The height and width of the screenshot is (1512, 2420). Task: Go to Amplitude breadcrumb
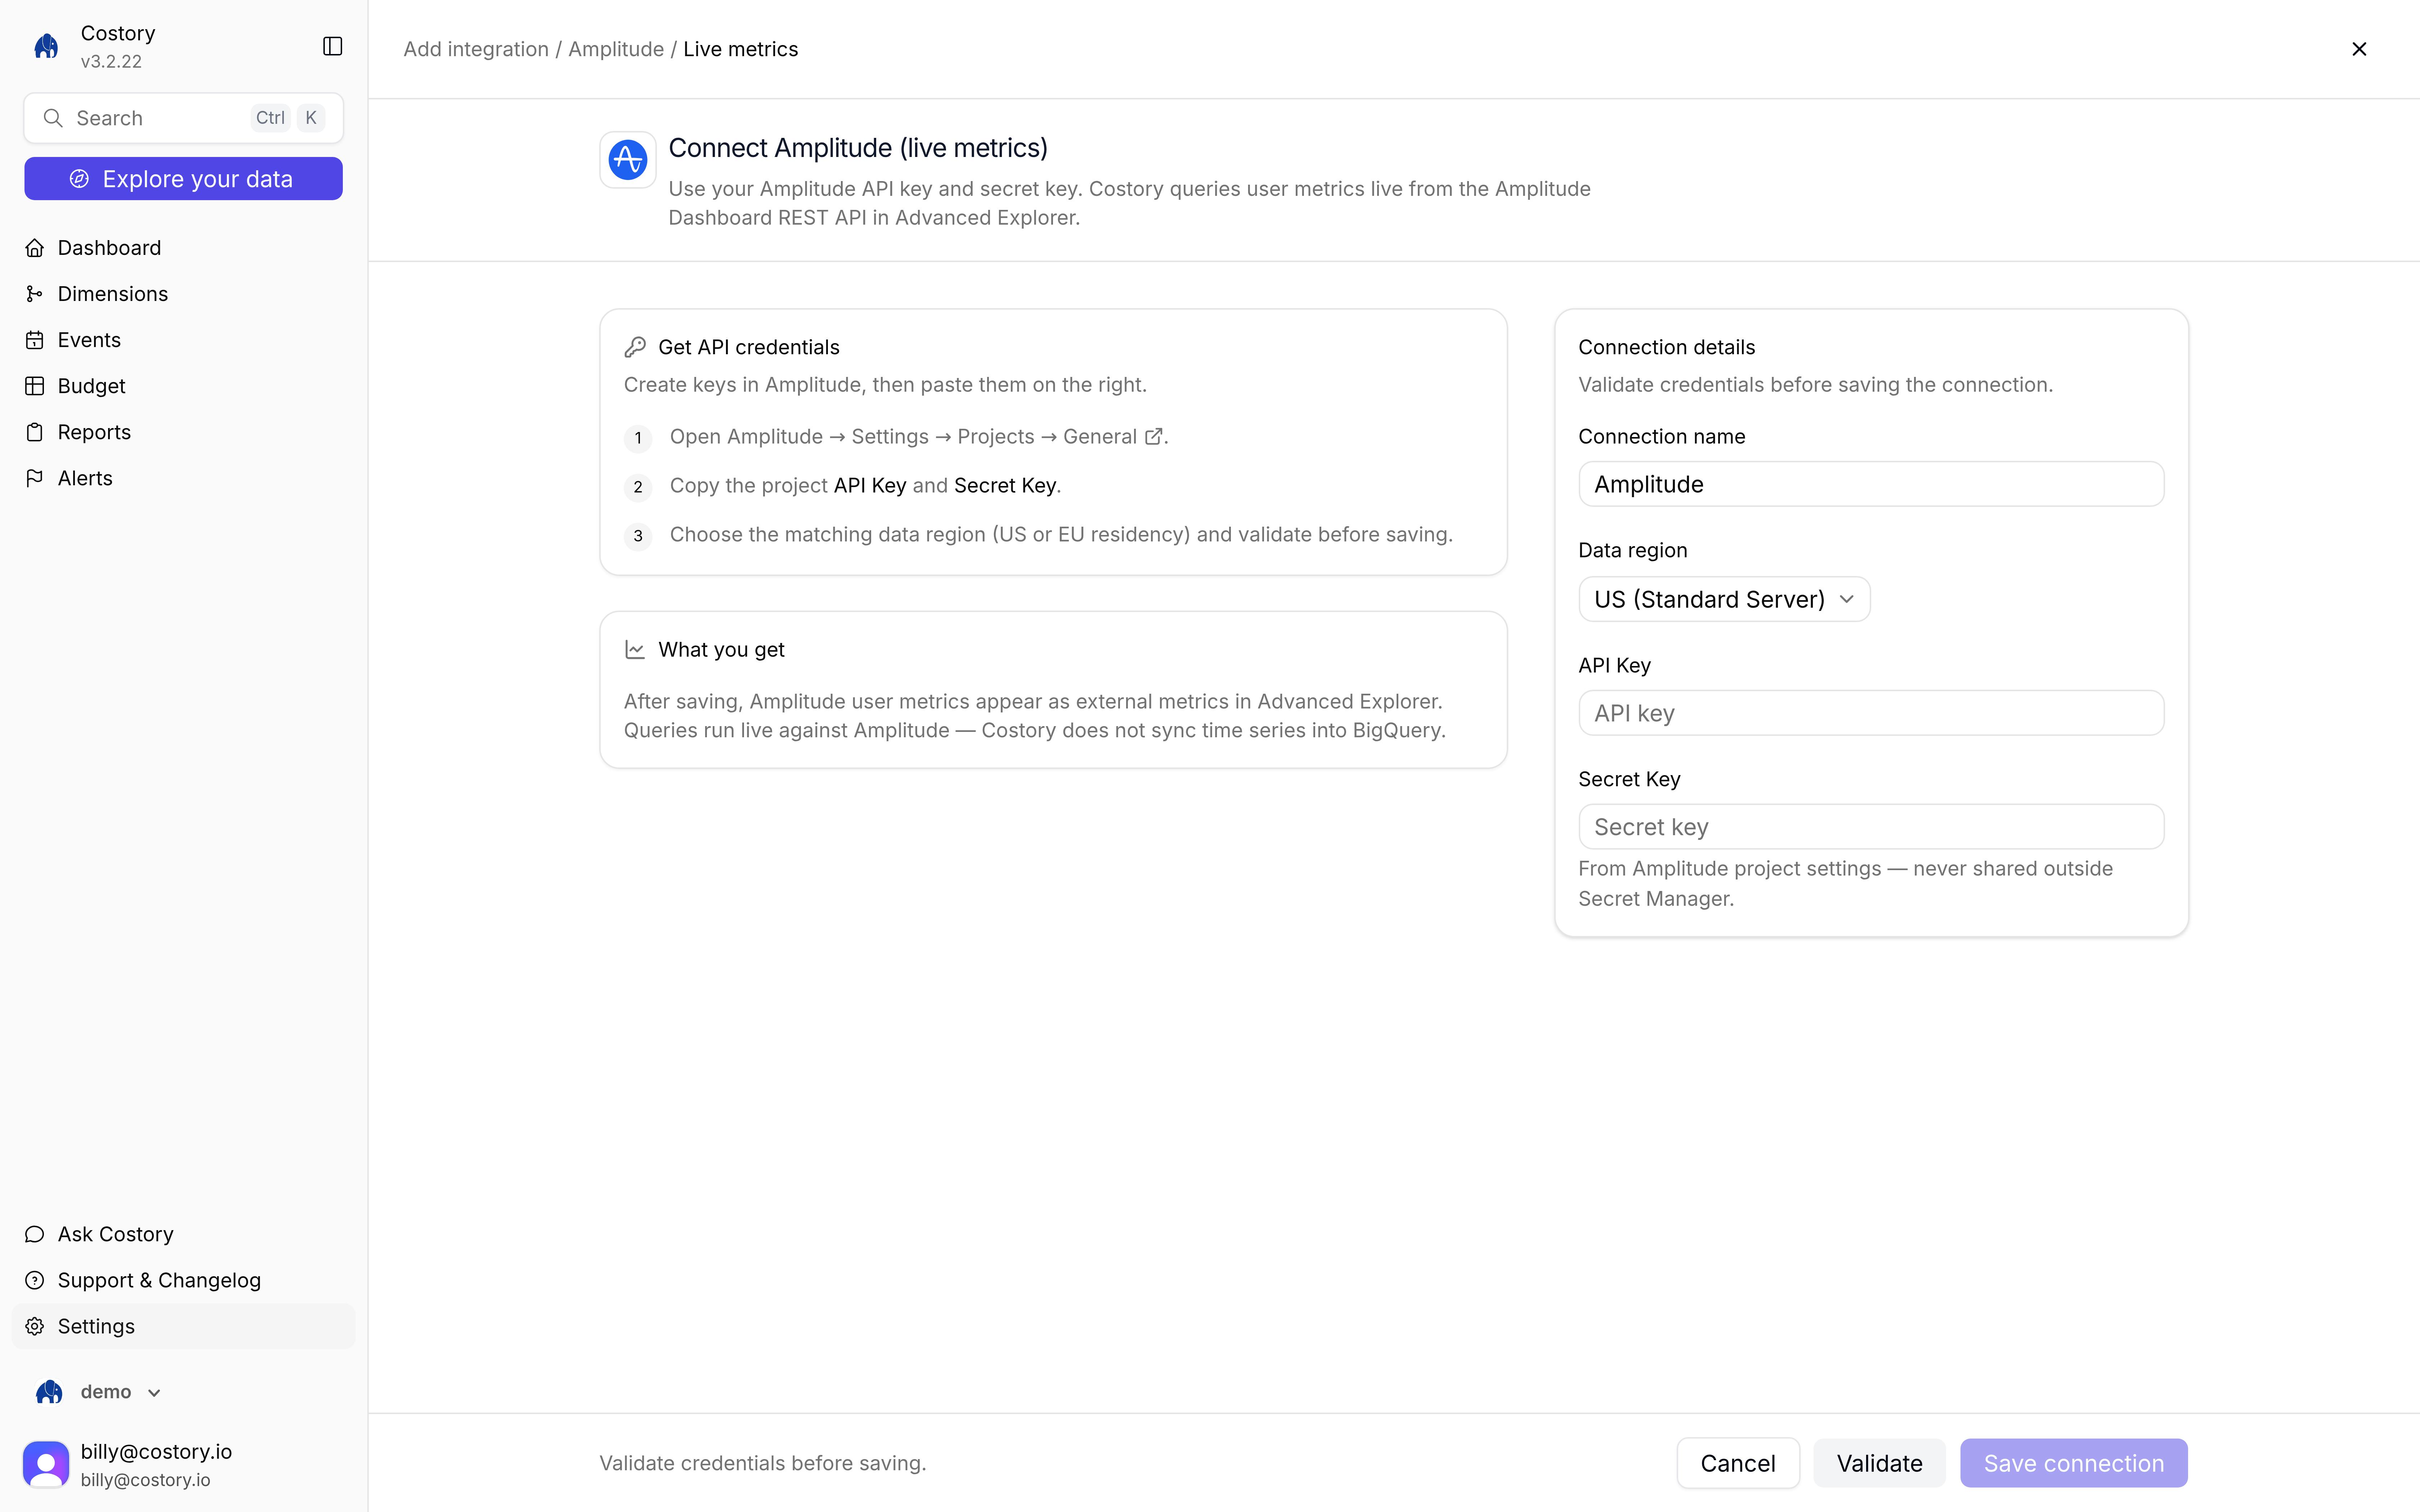pos(616,49)
